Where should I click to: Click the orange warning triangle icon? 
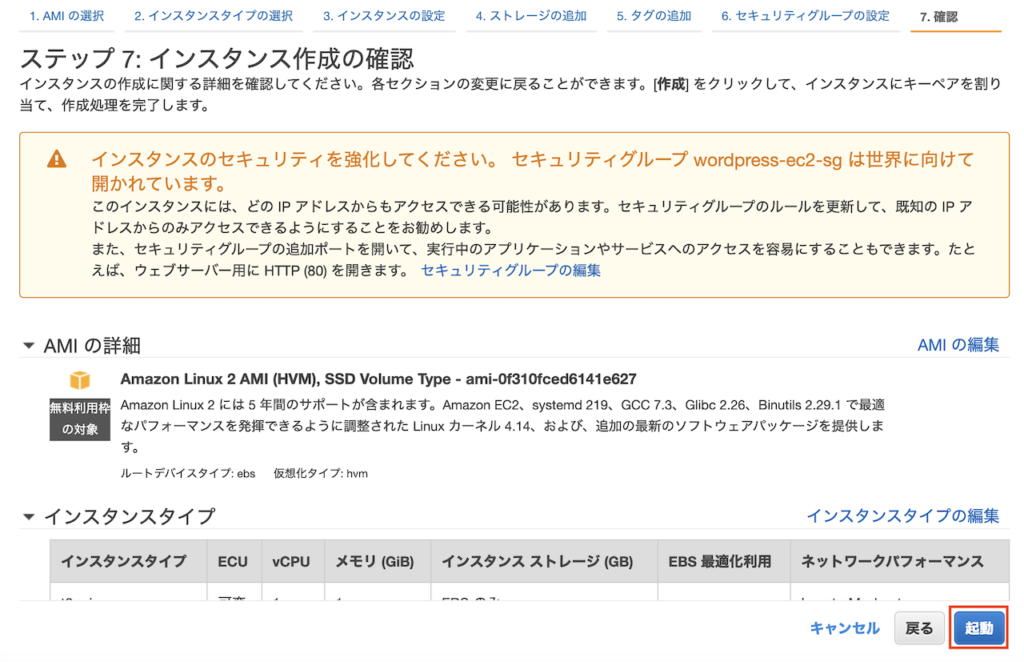pyautogui.click(x=57, y=159)
